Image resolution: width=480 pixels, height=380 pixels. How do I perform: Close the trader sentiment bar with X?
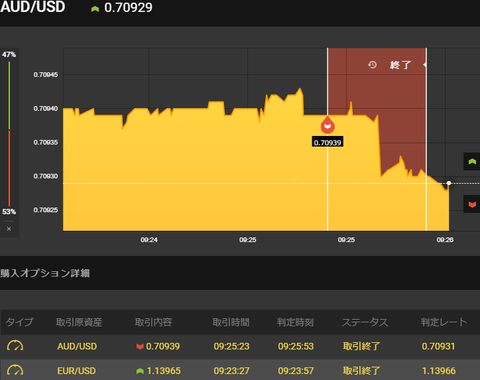click(x=9, y=229)
